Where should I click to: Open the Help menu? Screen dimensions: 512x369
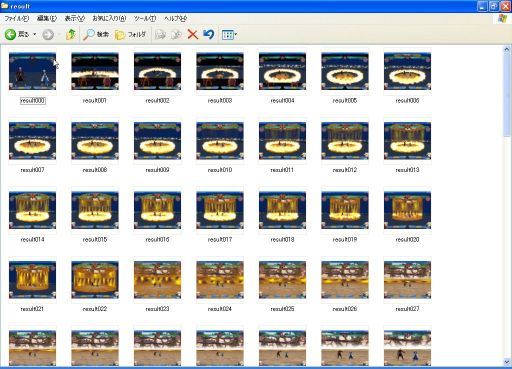point(175,19)
